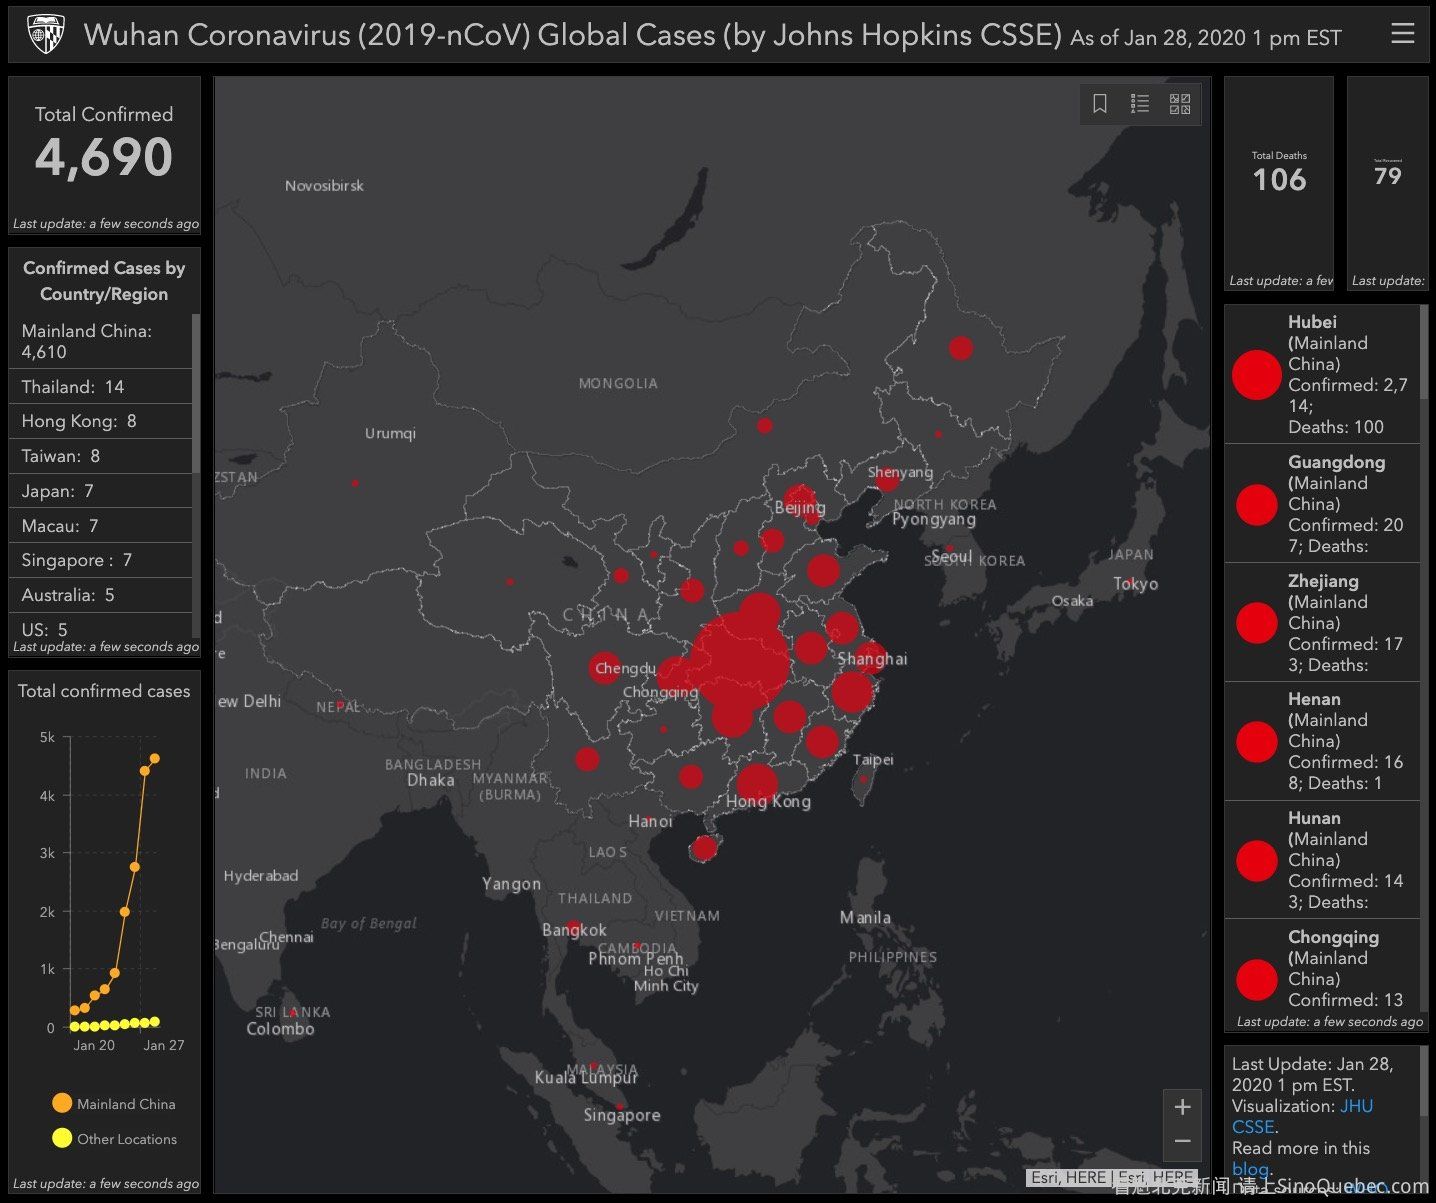This screenshot has width=1436, height=1203.
Task: Open the map legend list icon
Action: click(x=1140, y=104)
